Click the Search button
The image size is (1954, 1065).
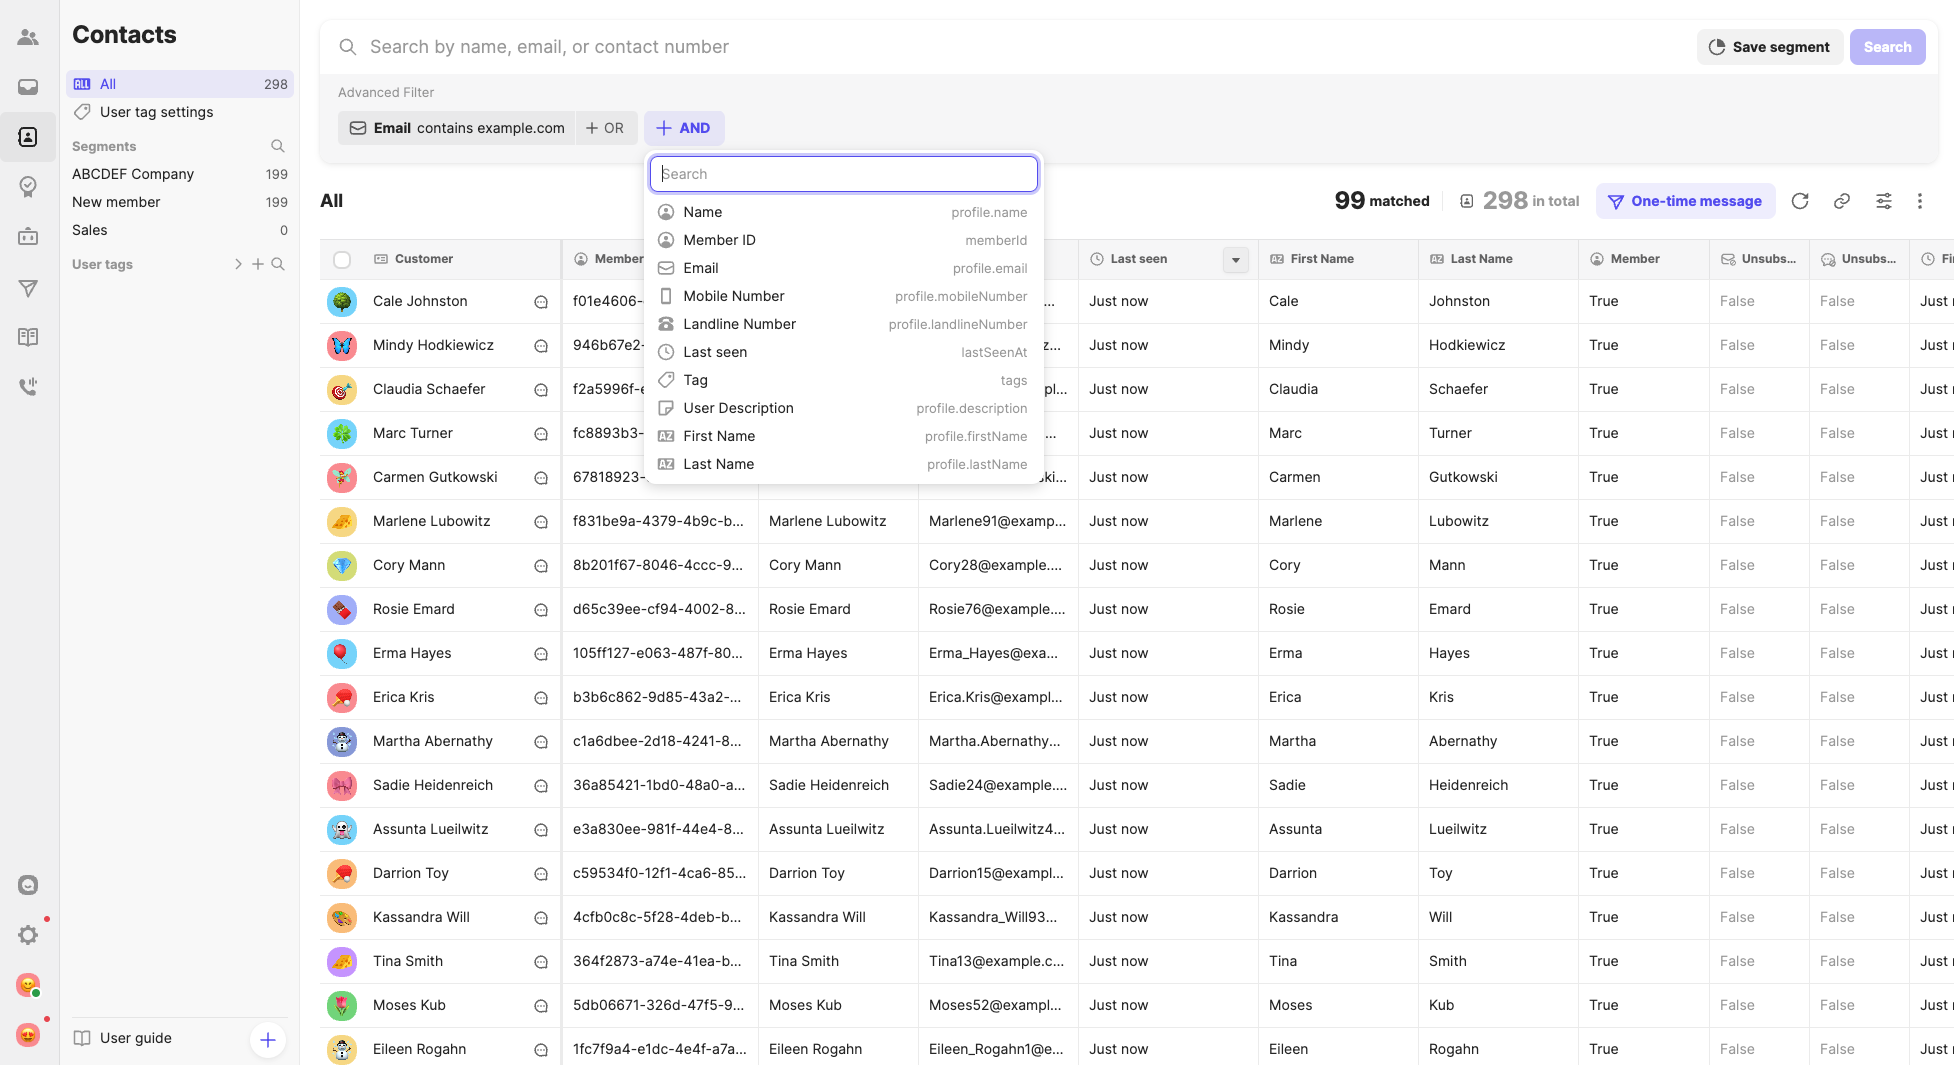coord(1887,47)
